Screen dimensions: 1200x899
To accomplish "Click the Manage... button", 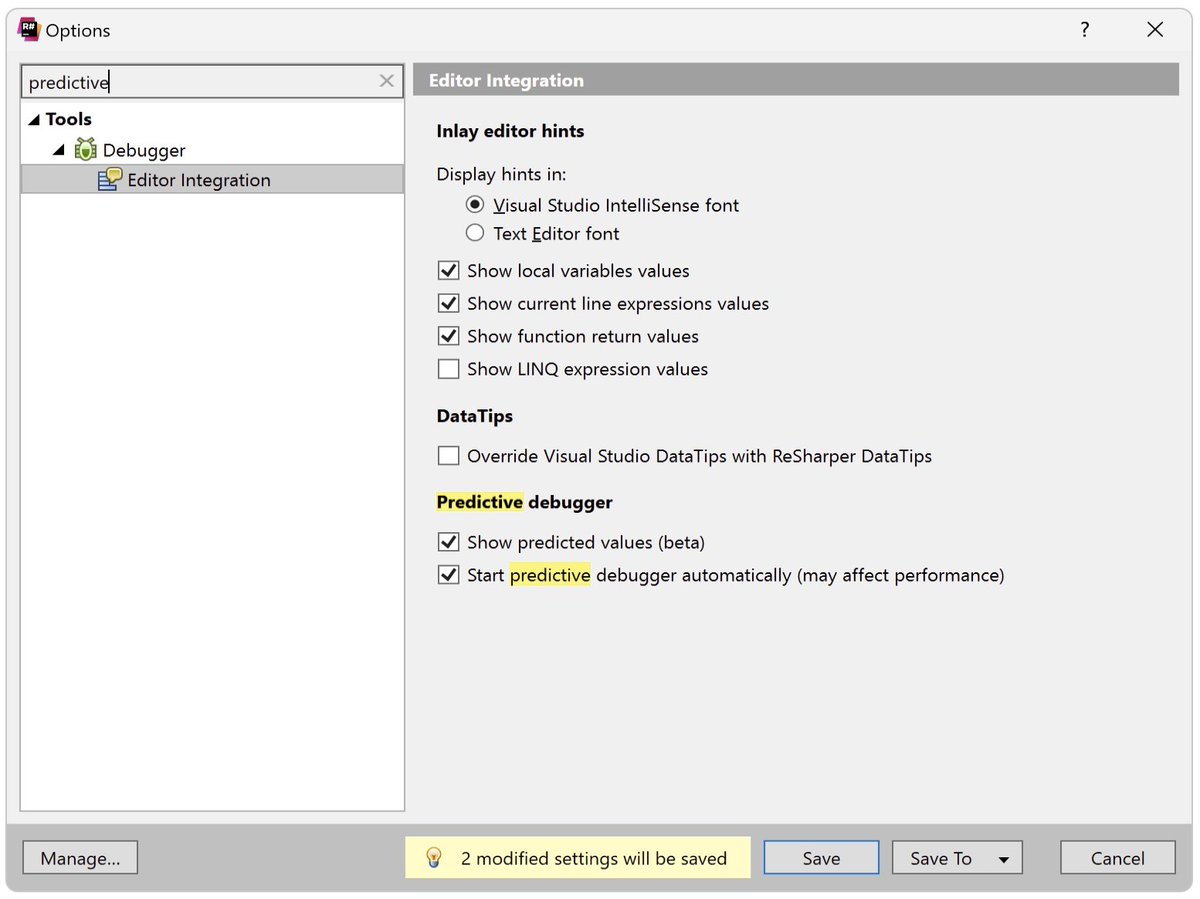I will coord(80,858).
